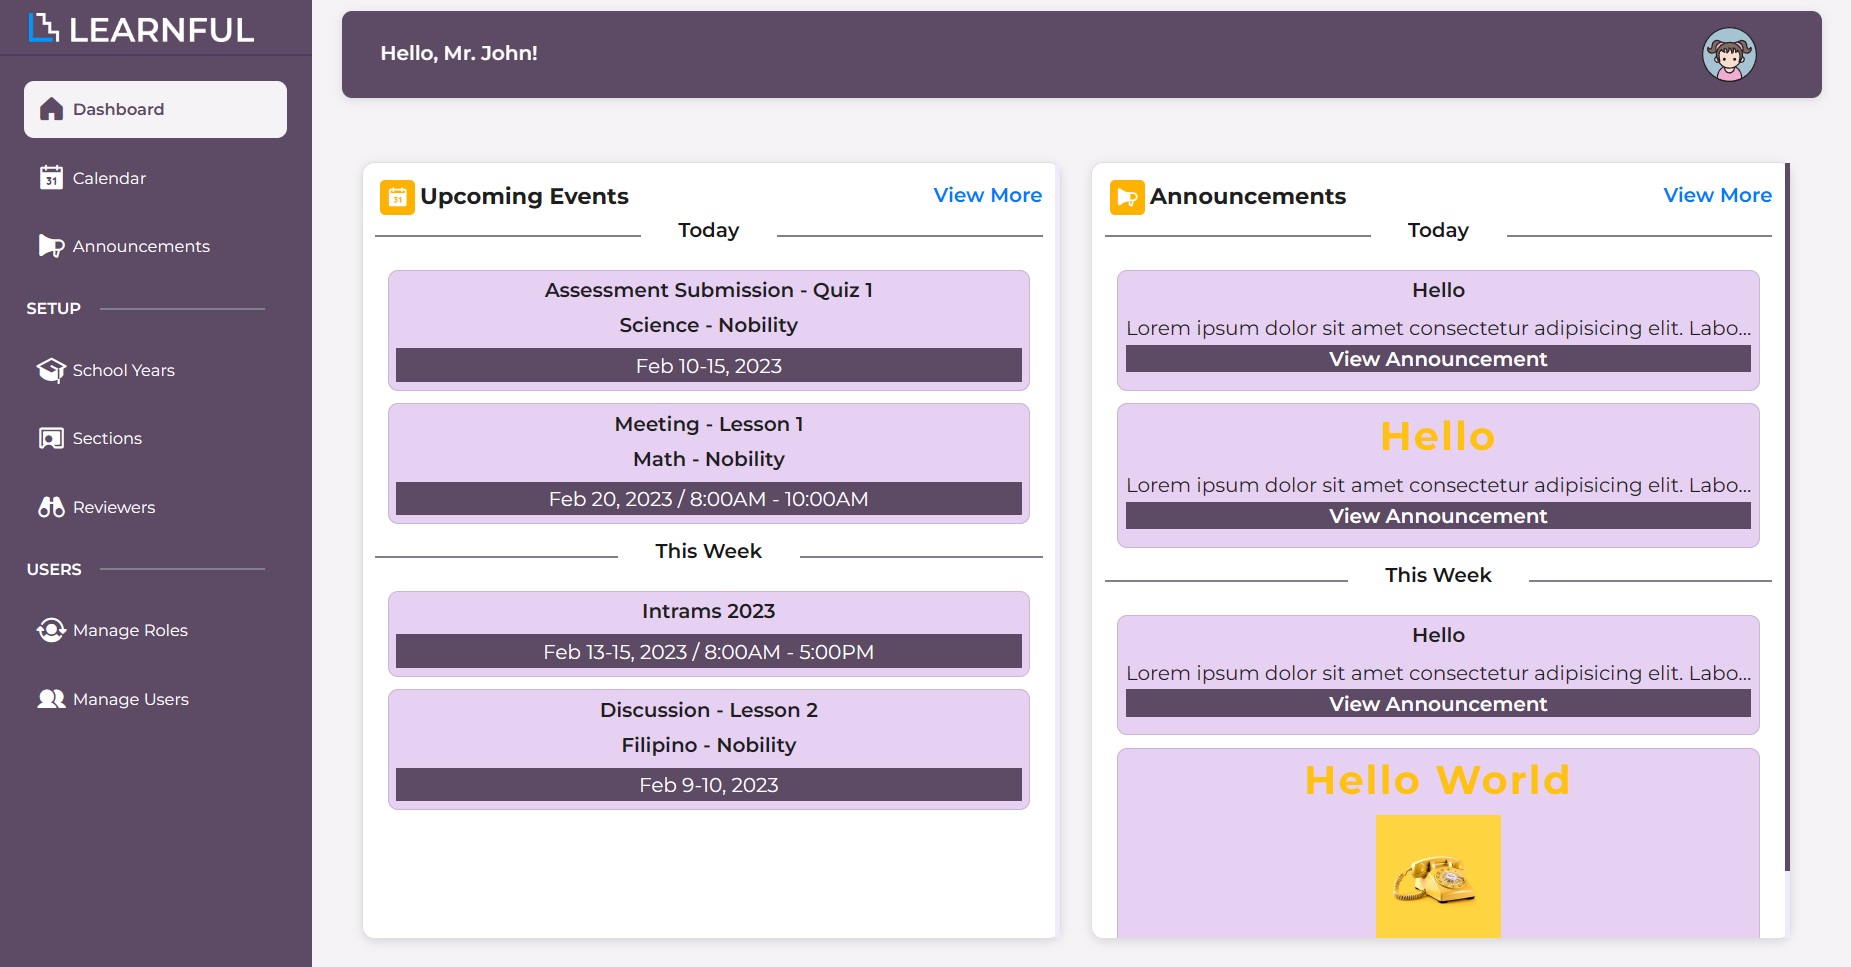Click Feb 13-15, 2023 / 8:00AM - 5:00PM

tap(708, 651)
